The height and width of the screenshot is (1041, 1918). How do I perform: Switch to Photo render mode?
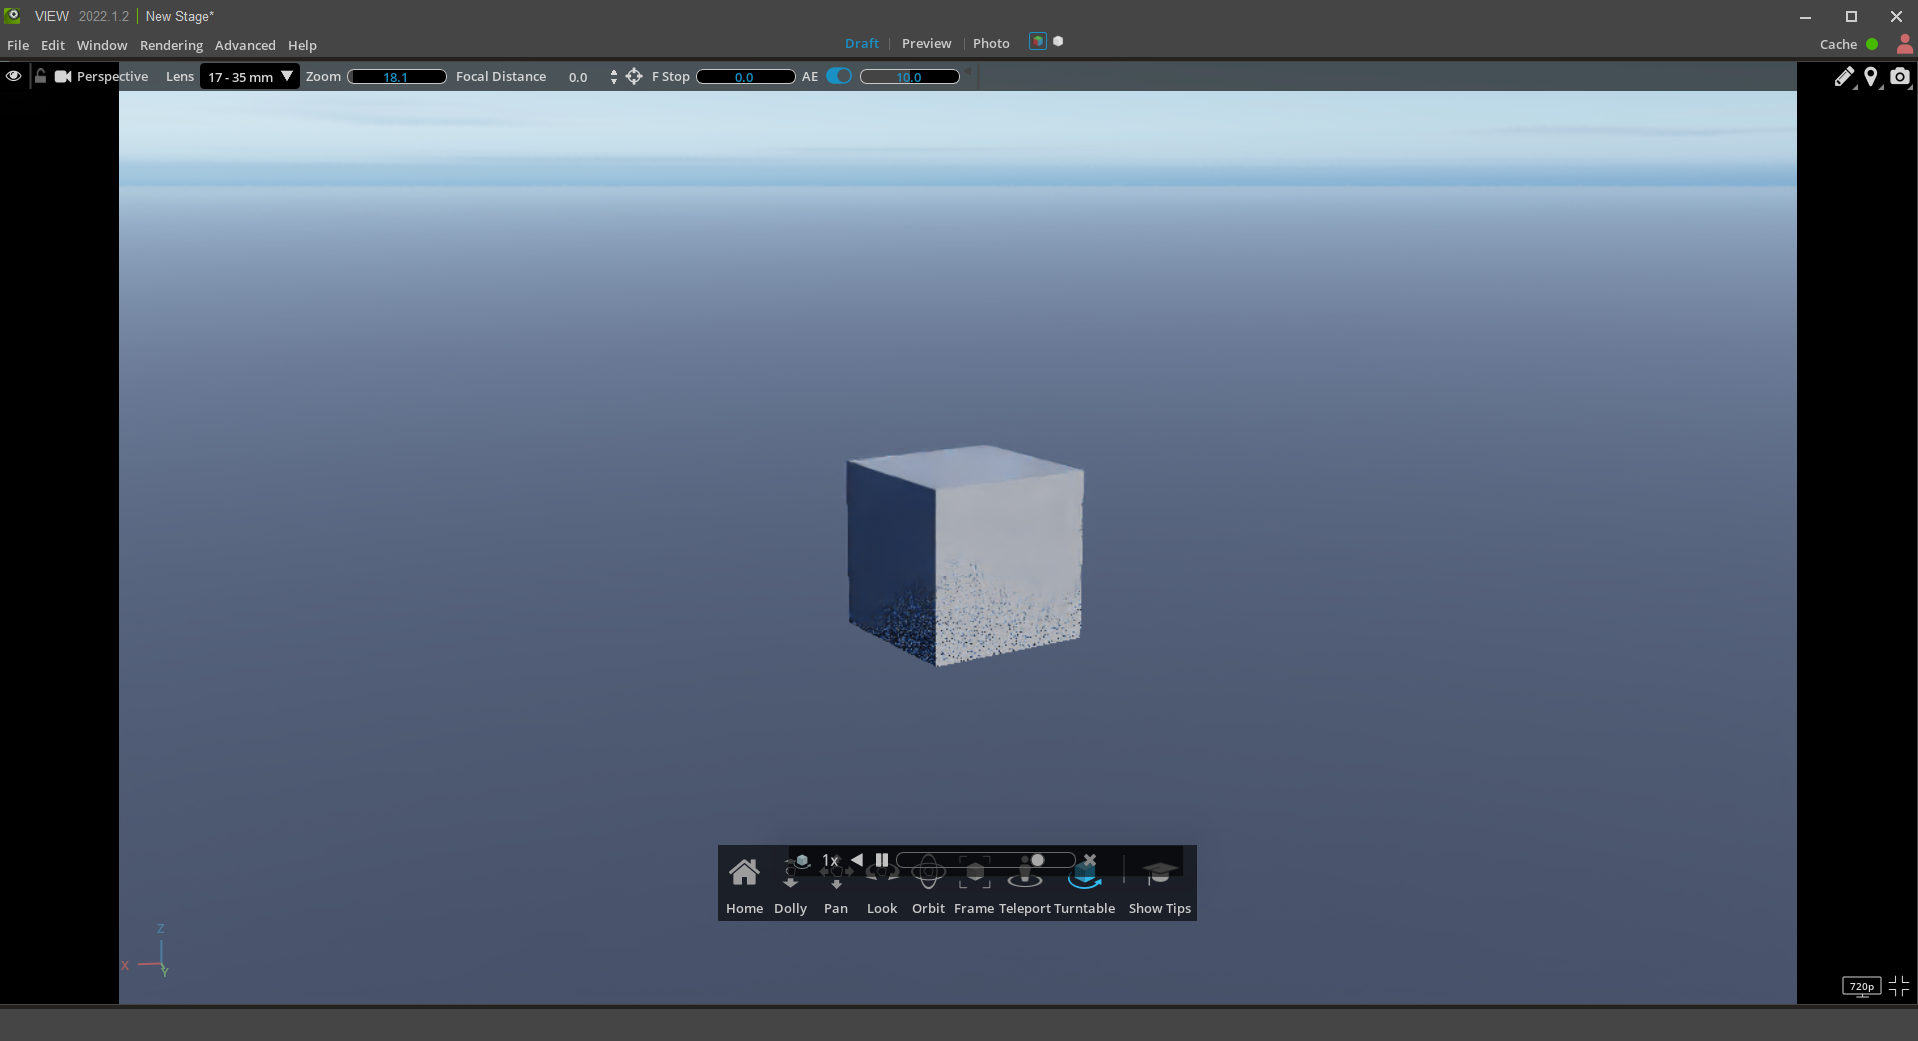coord(991,43)
